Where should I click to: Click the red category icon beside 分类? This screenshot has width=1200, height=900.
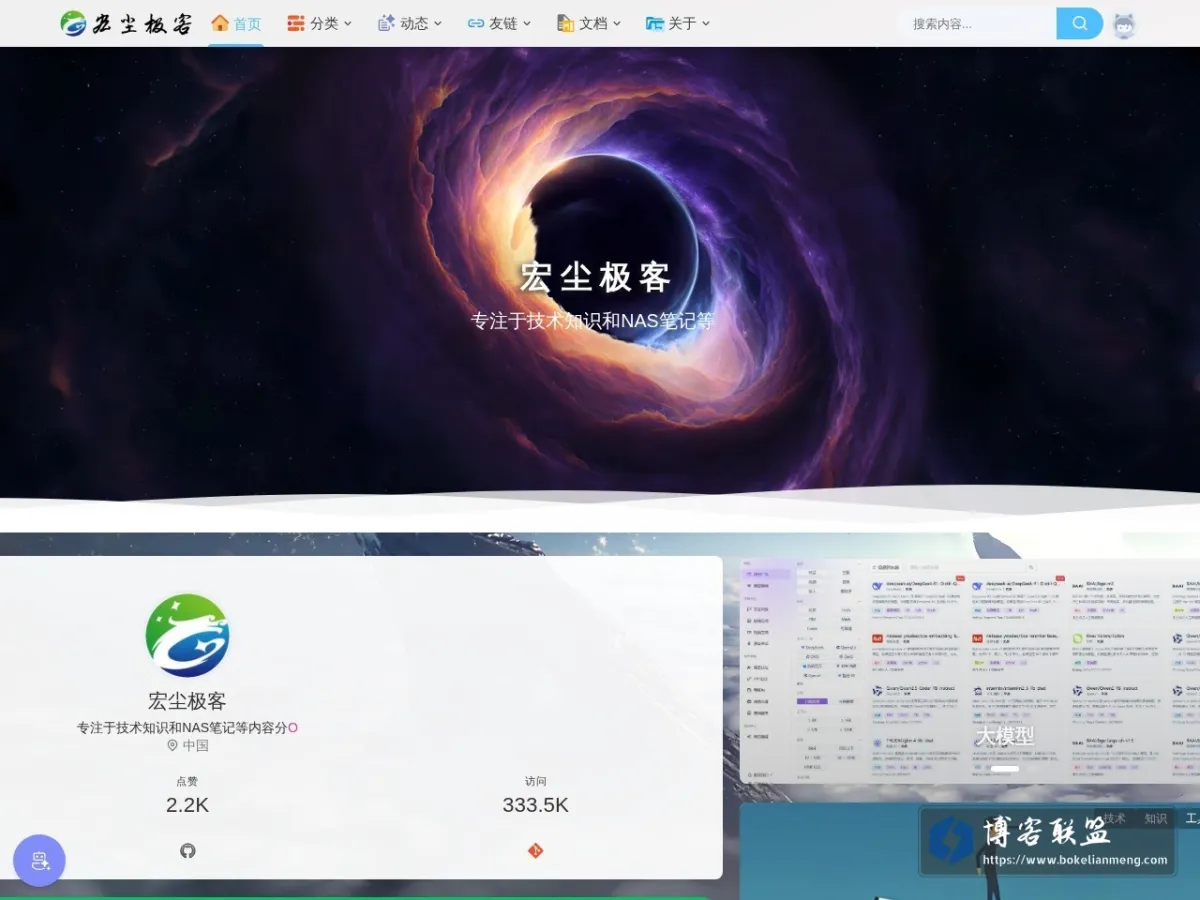click(296, 23)
